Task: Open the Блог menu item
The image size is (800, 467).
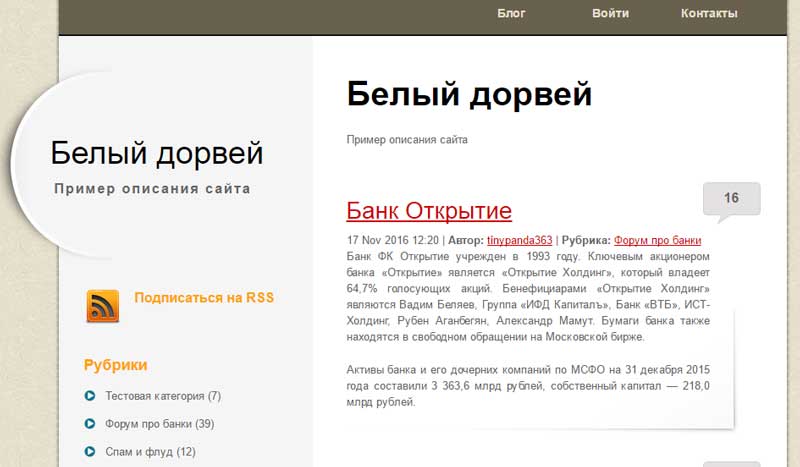Action: pyautogui.click(x=511, y=13)
